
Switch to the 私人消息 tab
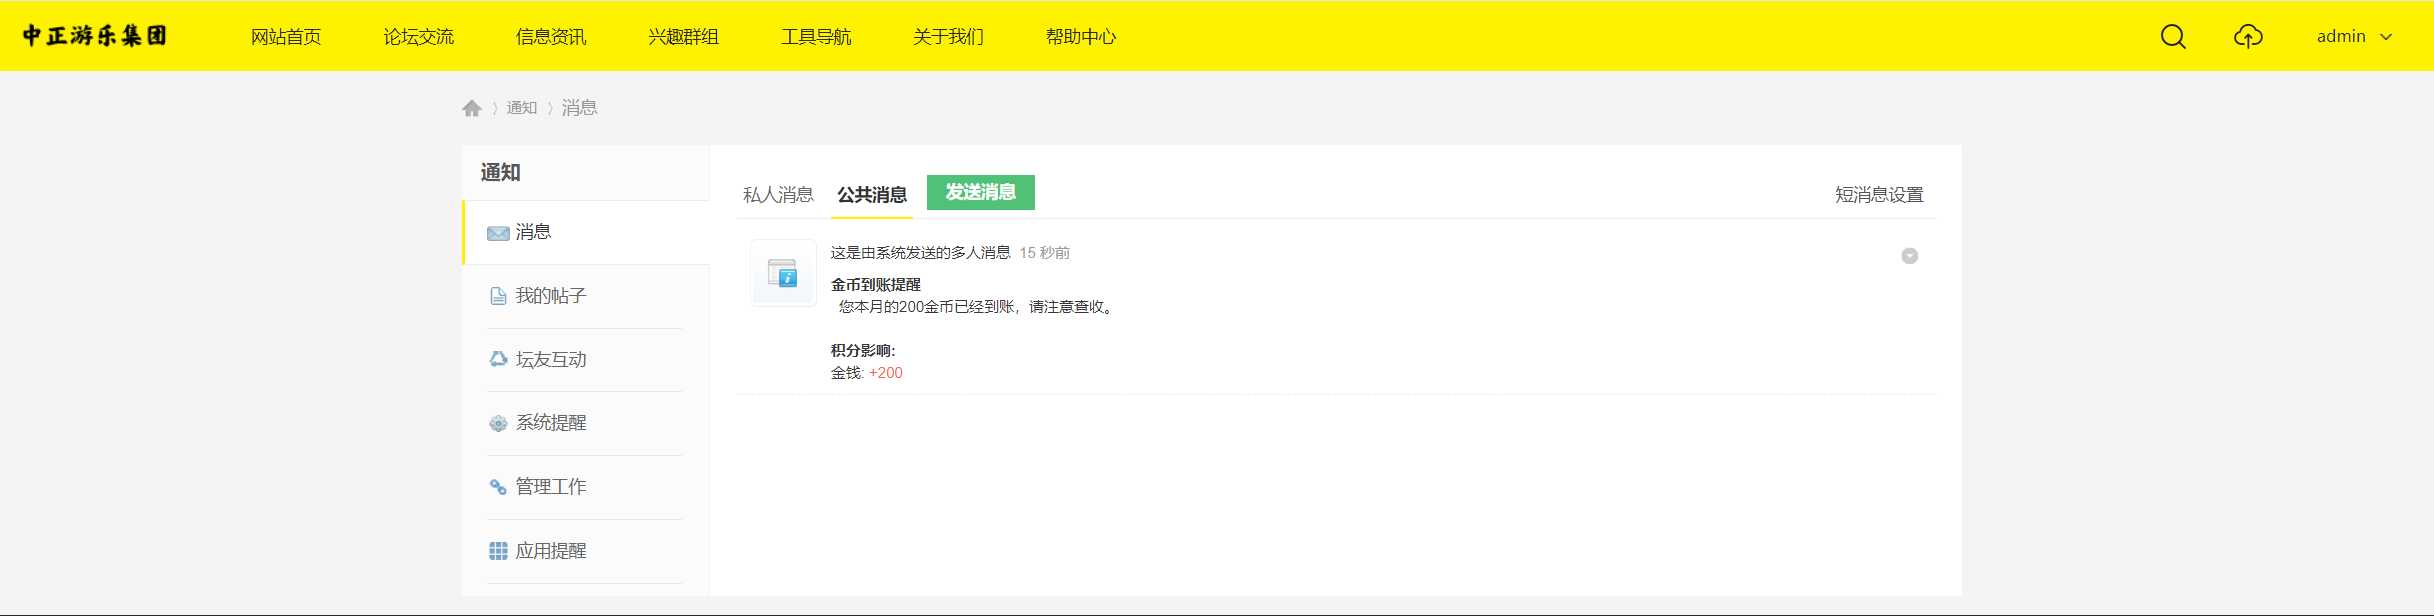coord(778,195)
